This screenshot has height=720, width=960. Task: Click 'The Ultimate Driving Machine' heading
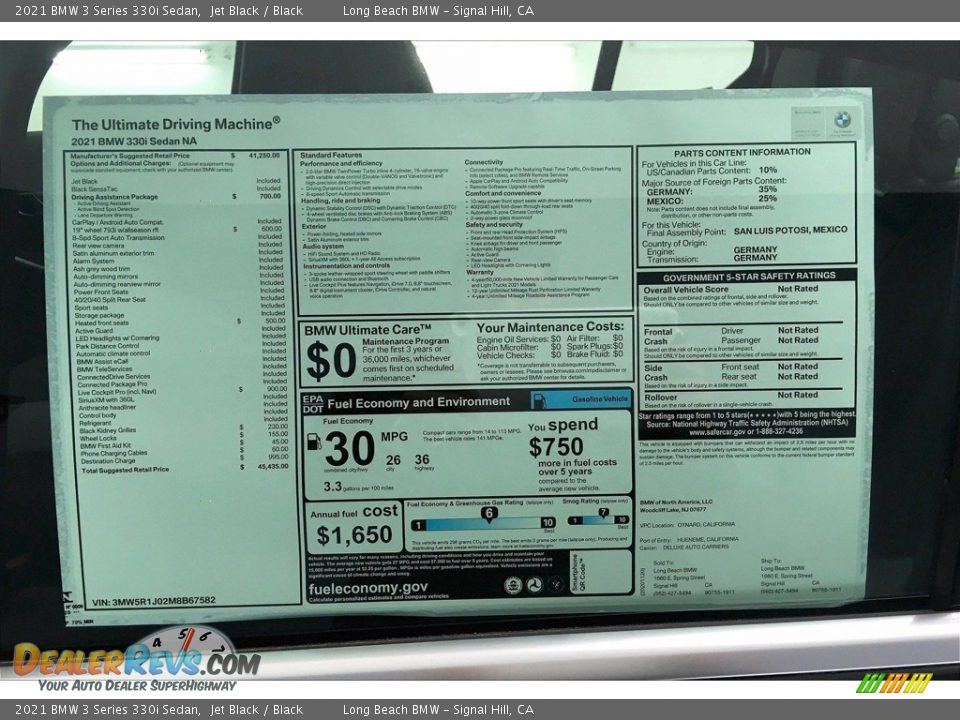[176, 124]
